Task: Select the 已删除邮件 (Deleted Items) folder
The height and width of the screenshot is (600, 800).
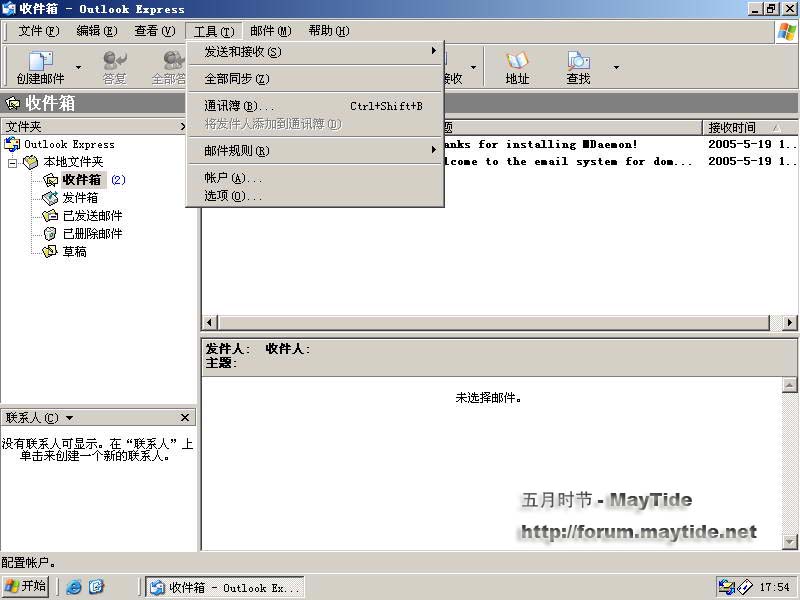Action: 92,234
